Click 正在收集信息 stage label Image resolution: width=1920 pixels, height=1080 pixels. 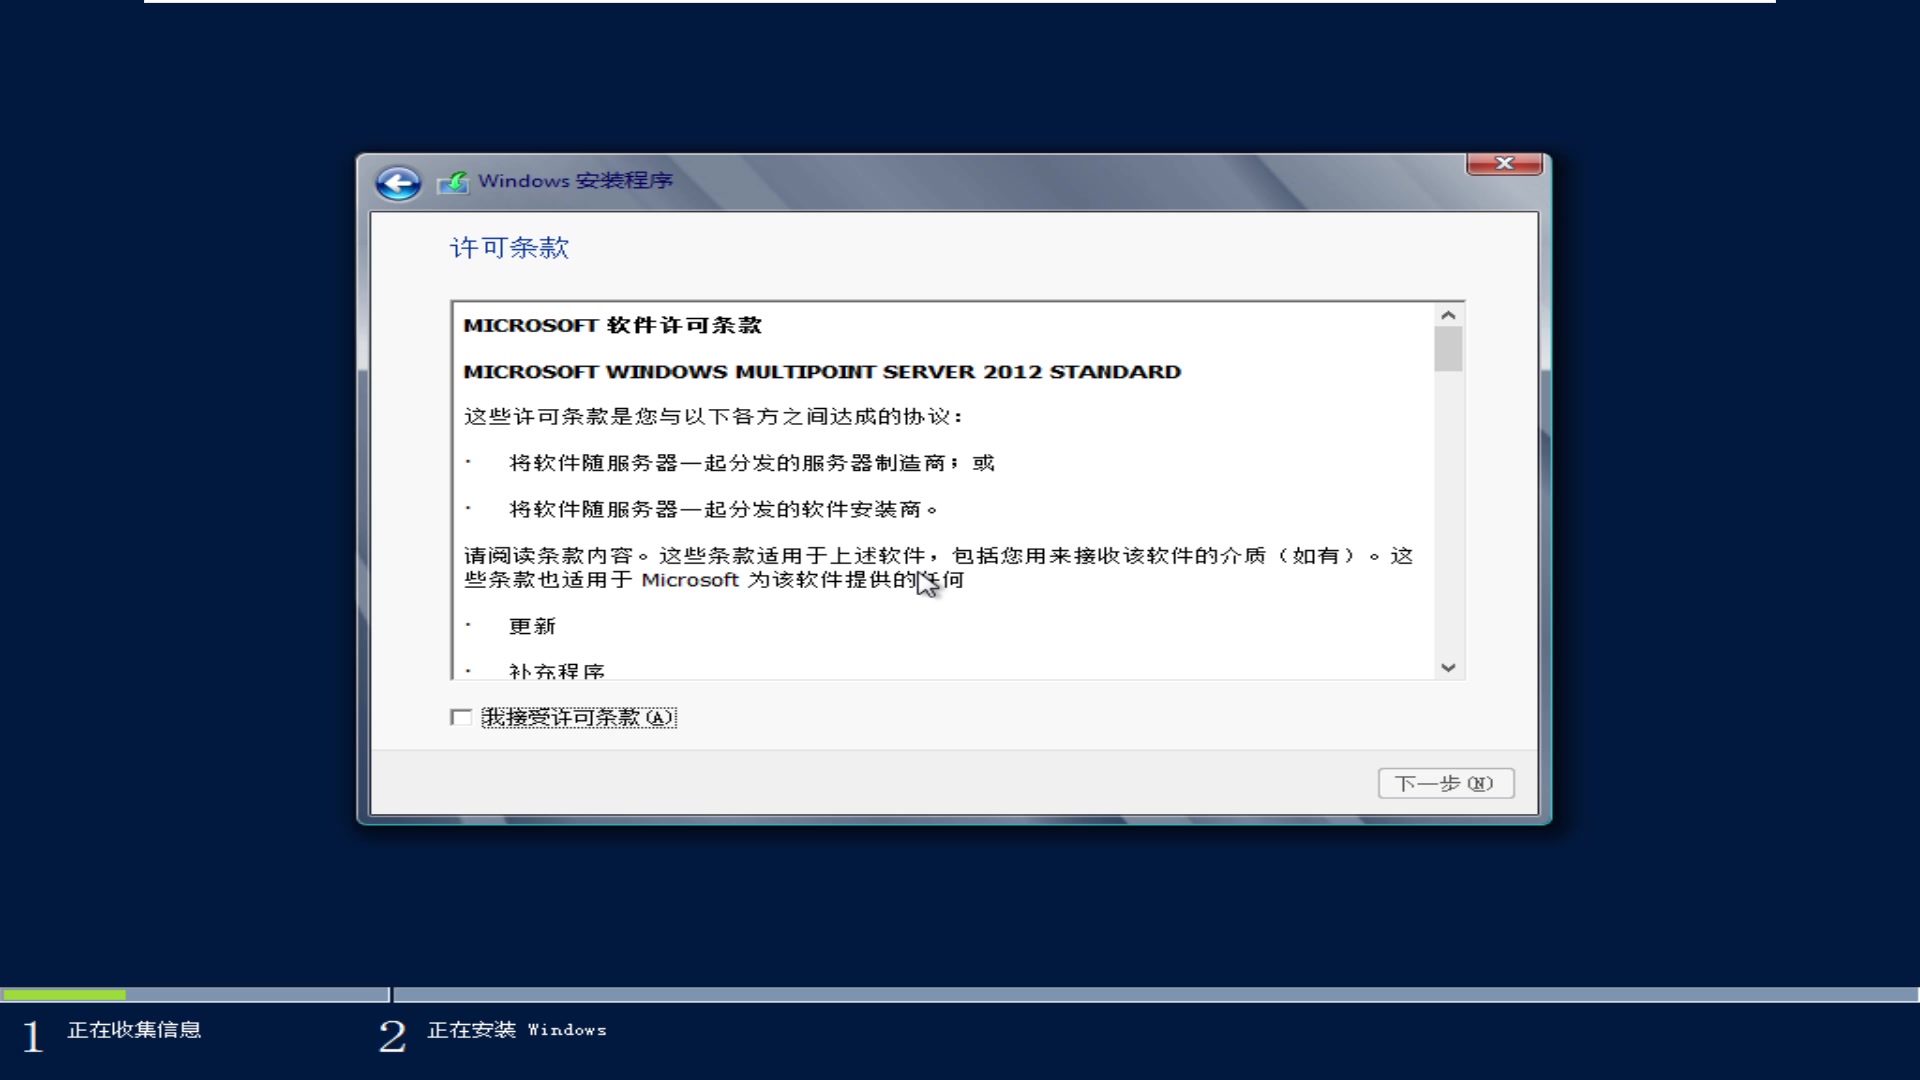[x=135, y=1029]
